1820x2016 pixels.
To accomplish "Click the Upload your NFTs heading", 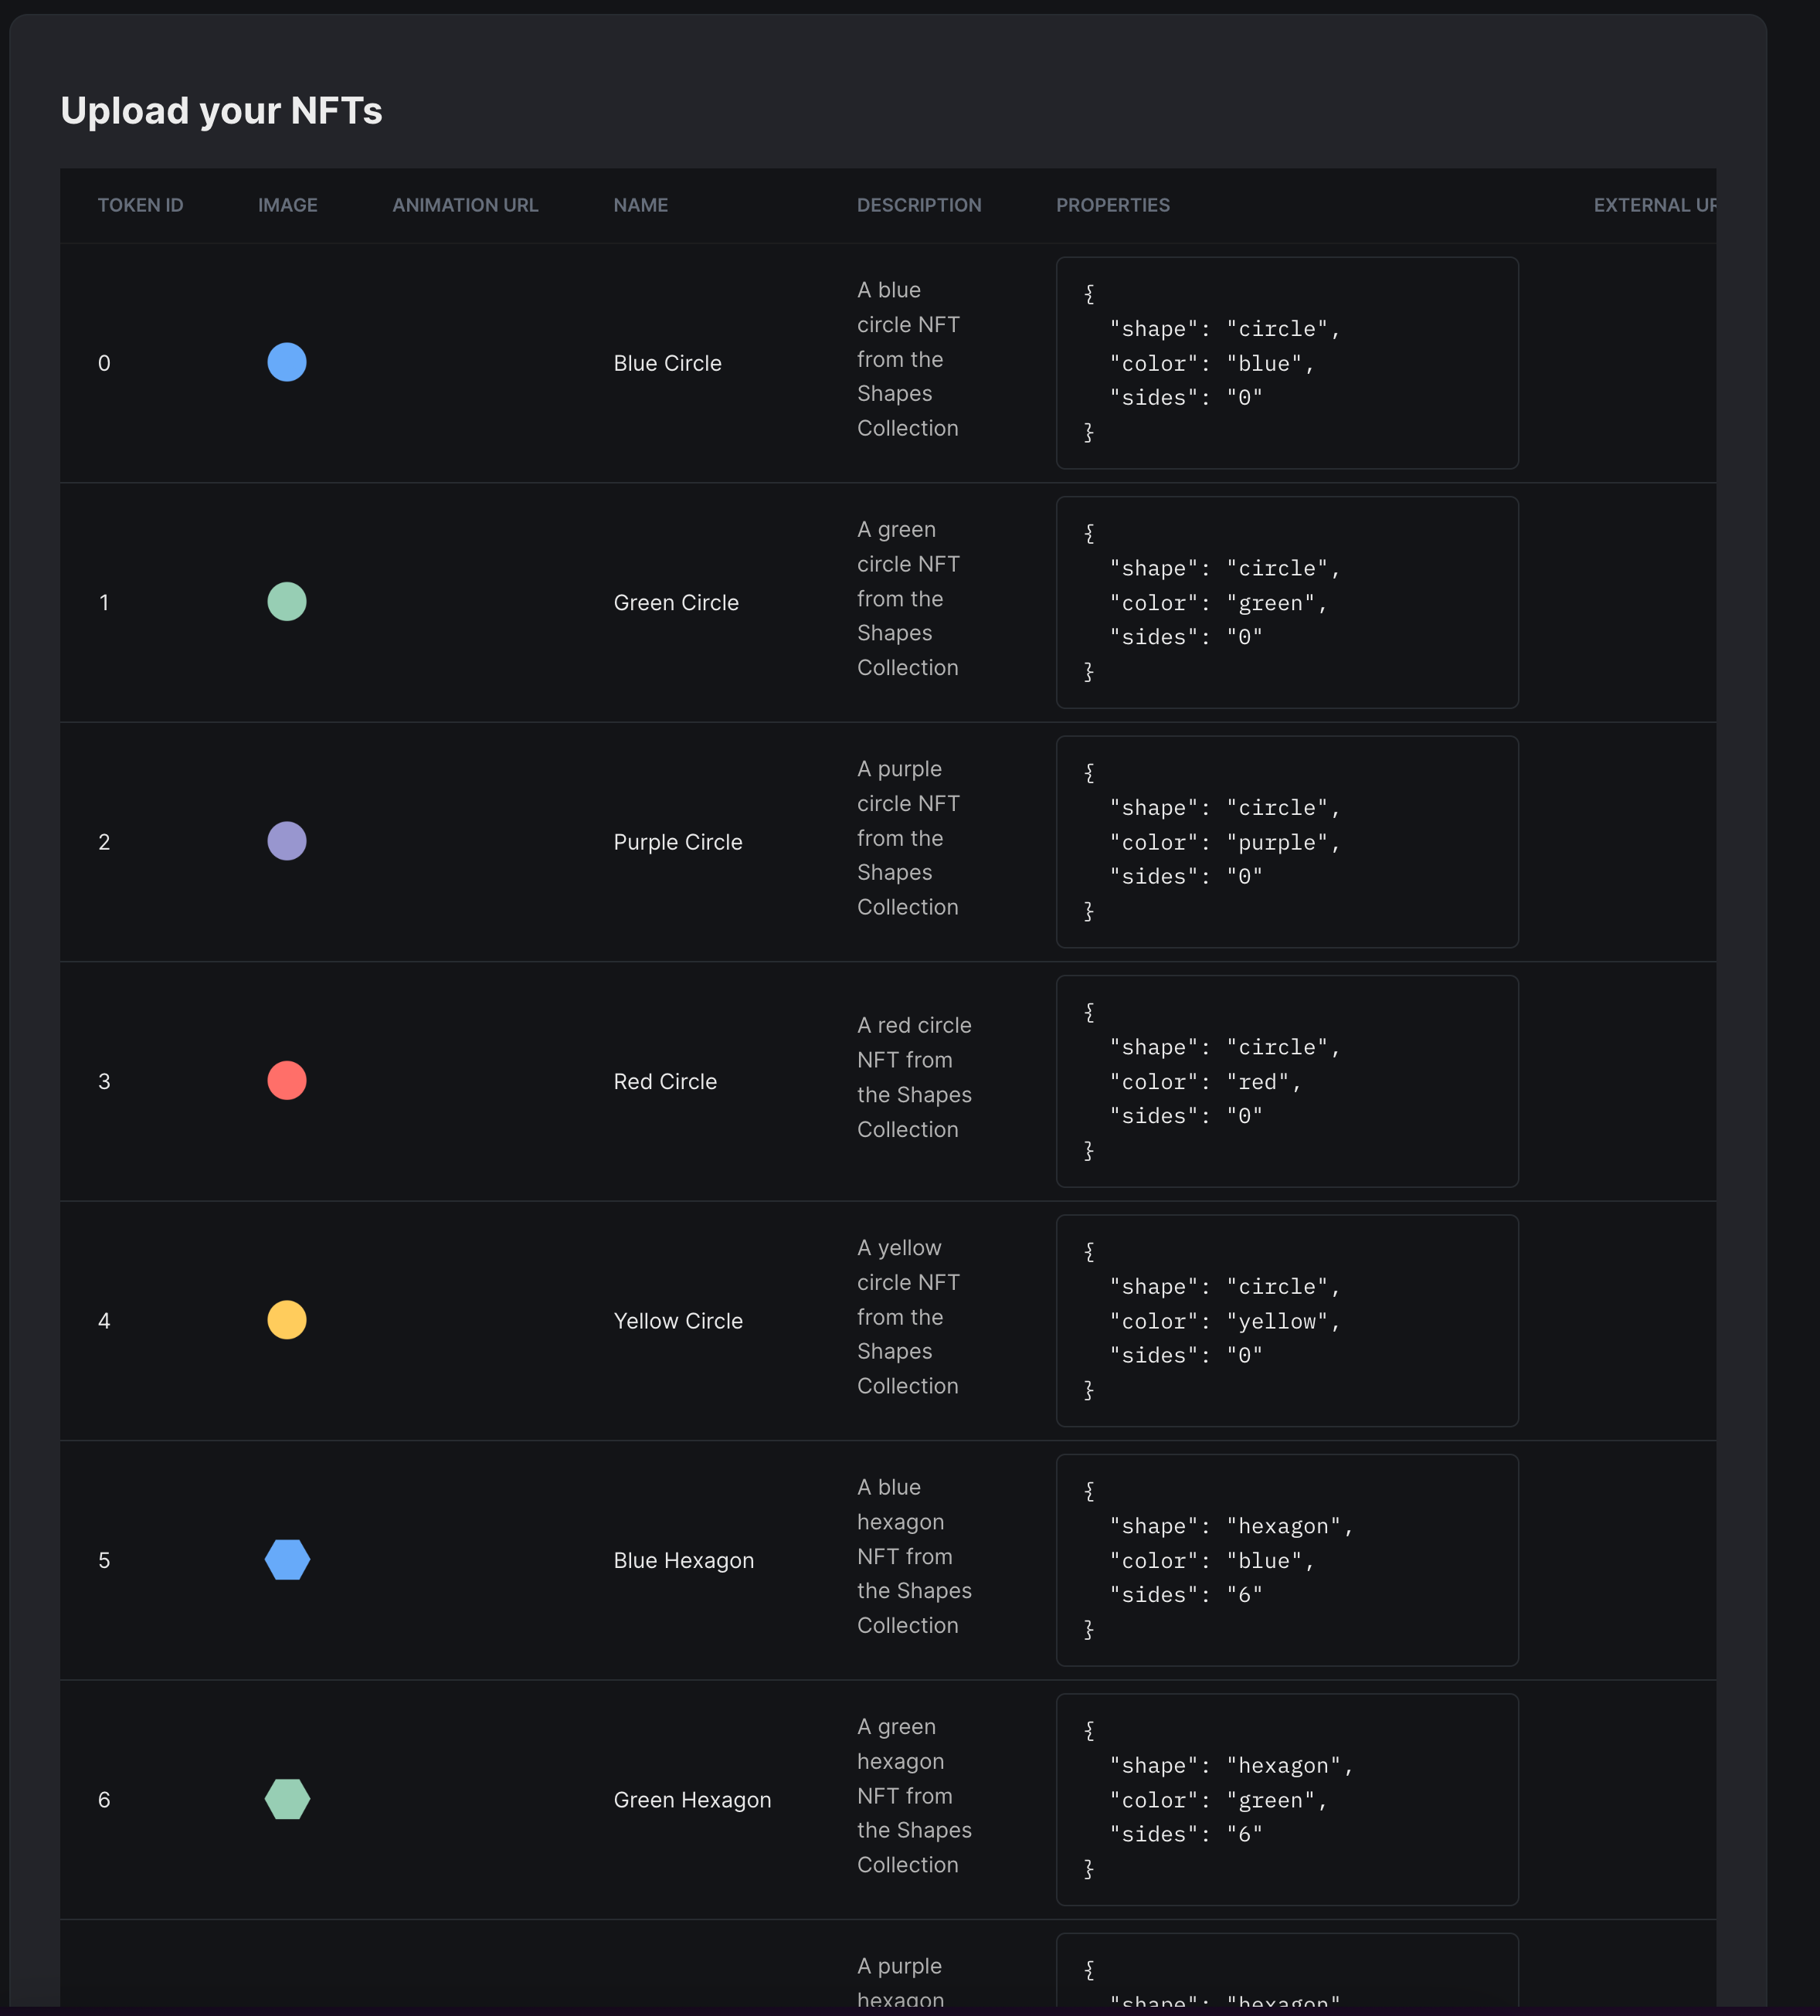I will tap(222, 111).
